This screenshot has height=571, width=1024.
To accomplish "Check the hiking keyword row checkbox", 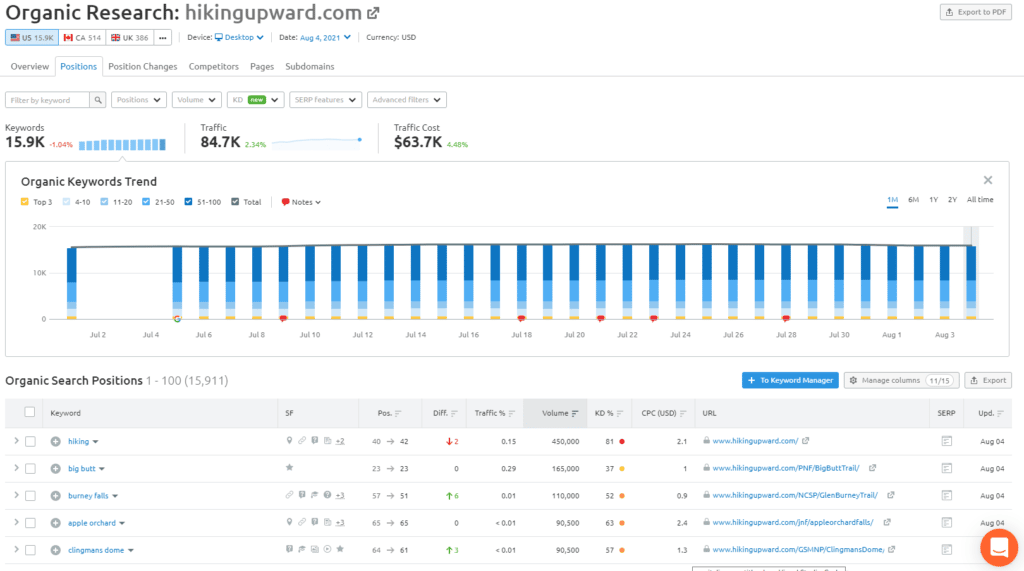I will click(31, 442).
